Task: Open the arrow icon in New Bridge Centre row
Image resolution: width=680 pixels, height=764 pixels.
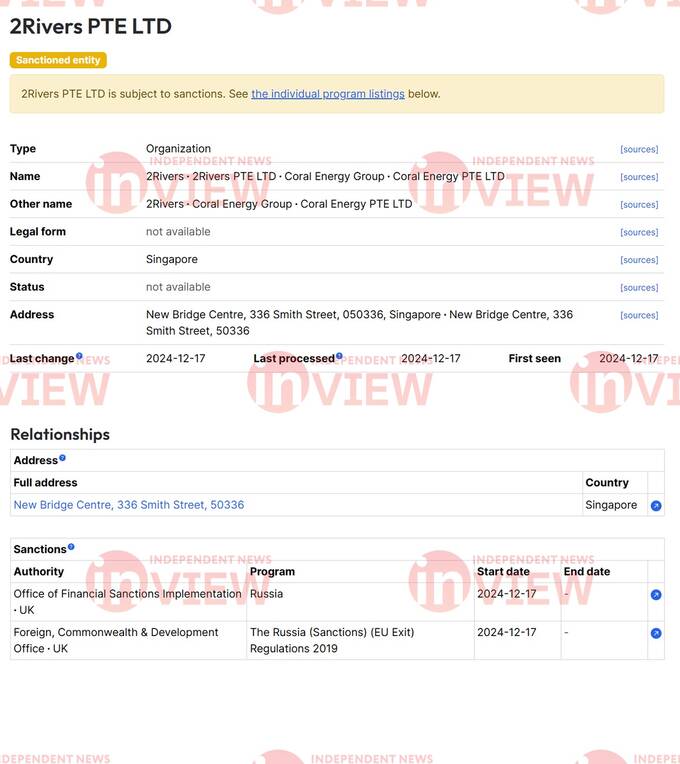Action: click(656, 506)
